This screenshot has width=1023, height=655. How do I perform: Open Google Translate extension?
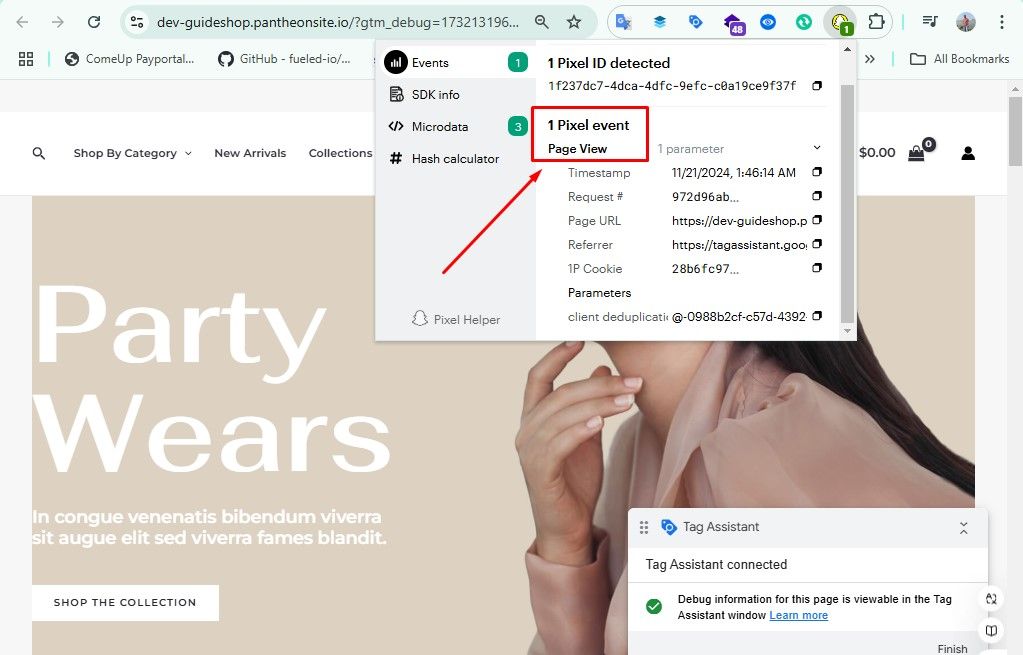click(624, 22)
